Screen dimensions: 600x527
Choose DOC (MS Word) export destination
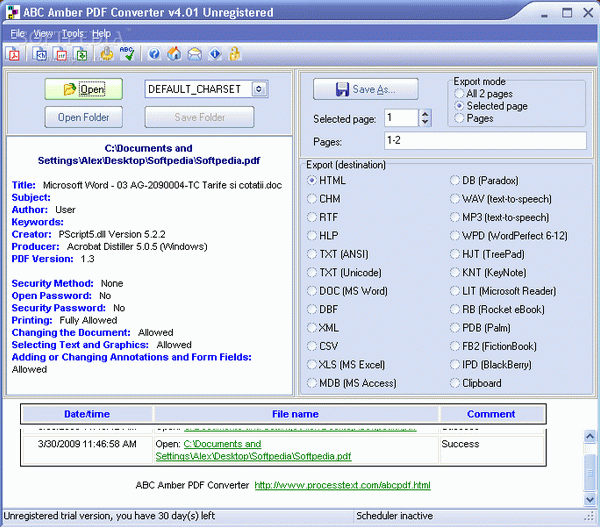(347, 291)
